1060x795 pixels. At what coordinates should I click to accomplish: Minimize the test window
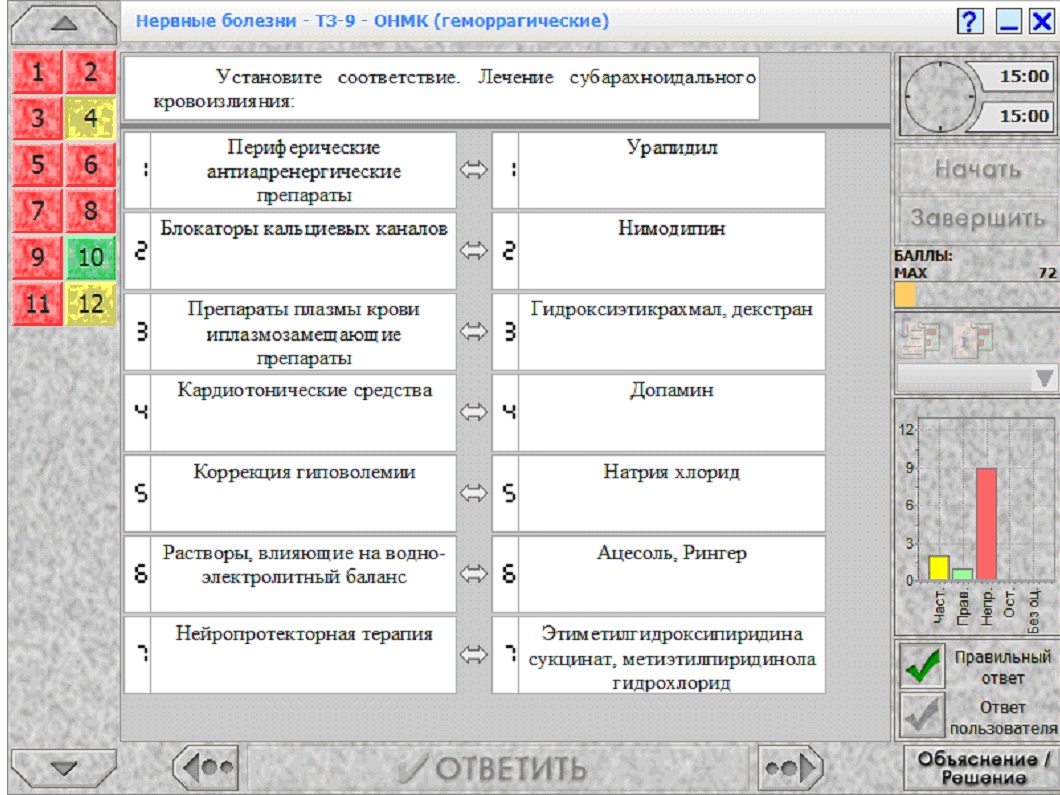(1009, 22)
